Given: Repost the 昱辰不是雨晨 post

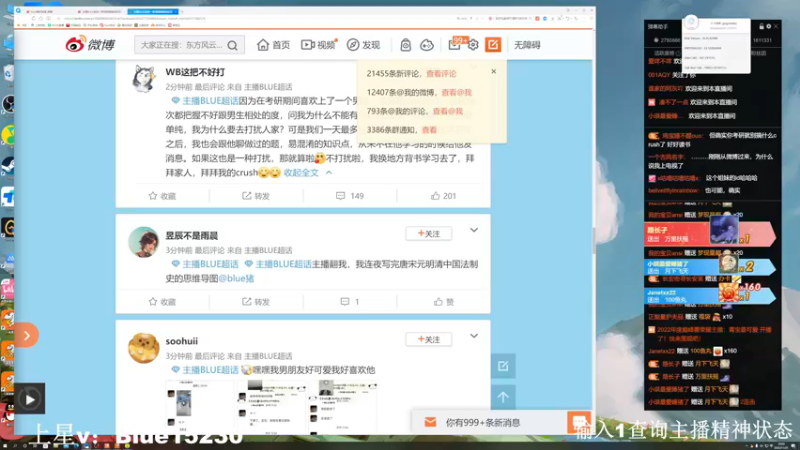Looking at the screenshot, I should coord(256,302).
